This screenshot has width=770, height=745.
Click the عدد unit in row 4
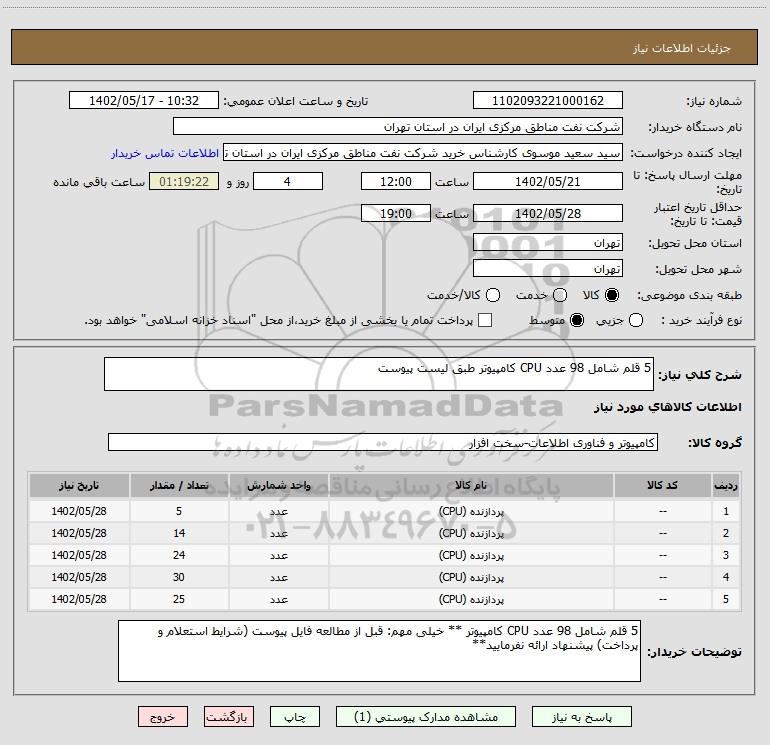point(278,578)
